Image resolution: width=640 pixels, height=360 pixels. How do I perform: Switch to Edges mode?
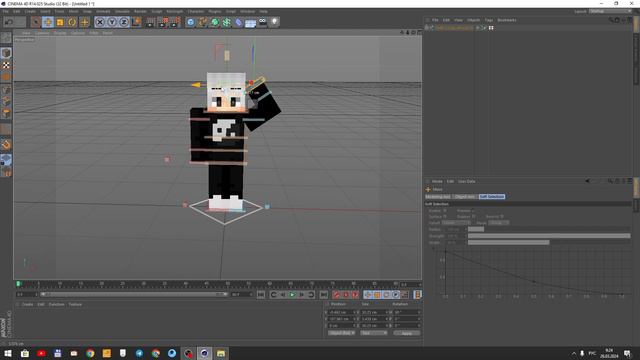pyautogui.click(x=6, y=101)
